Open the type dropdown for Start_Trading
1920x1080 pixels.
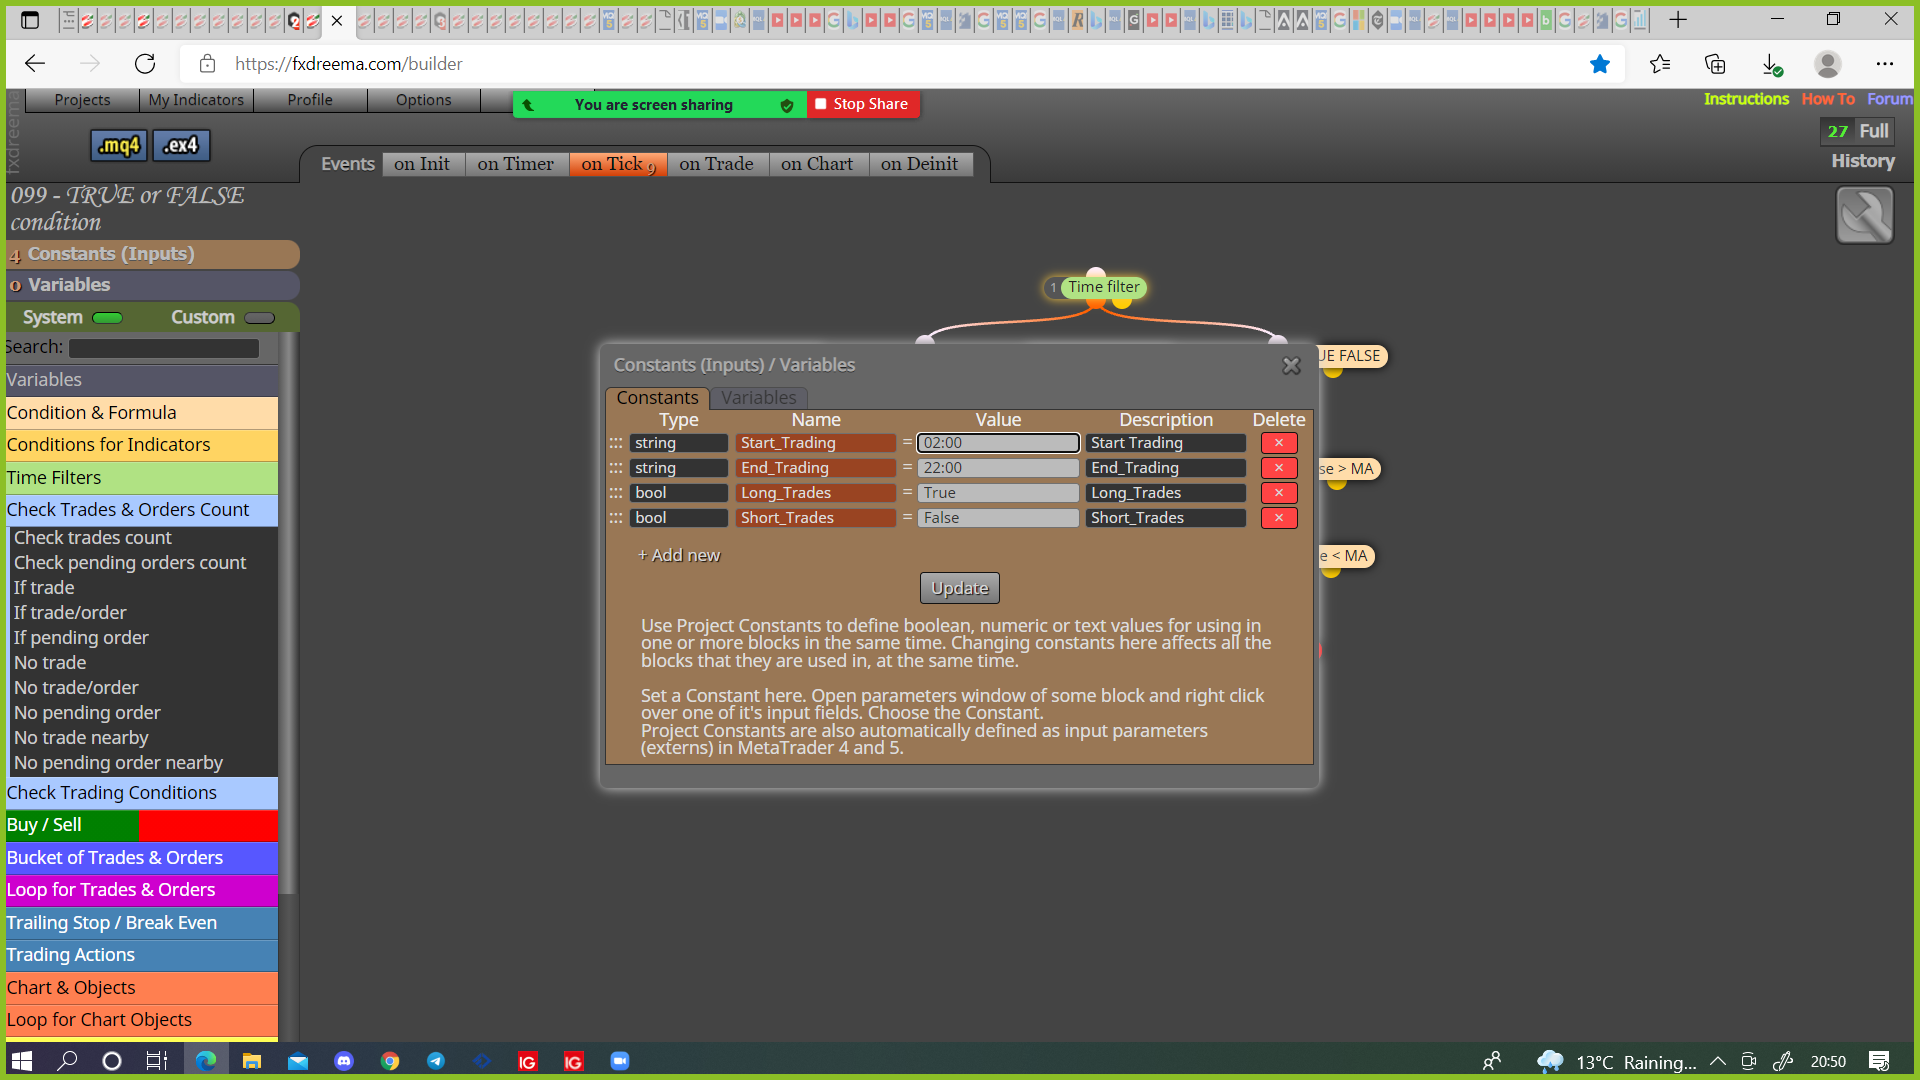pos(679,443)
